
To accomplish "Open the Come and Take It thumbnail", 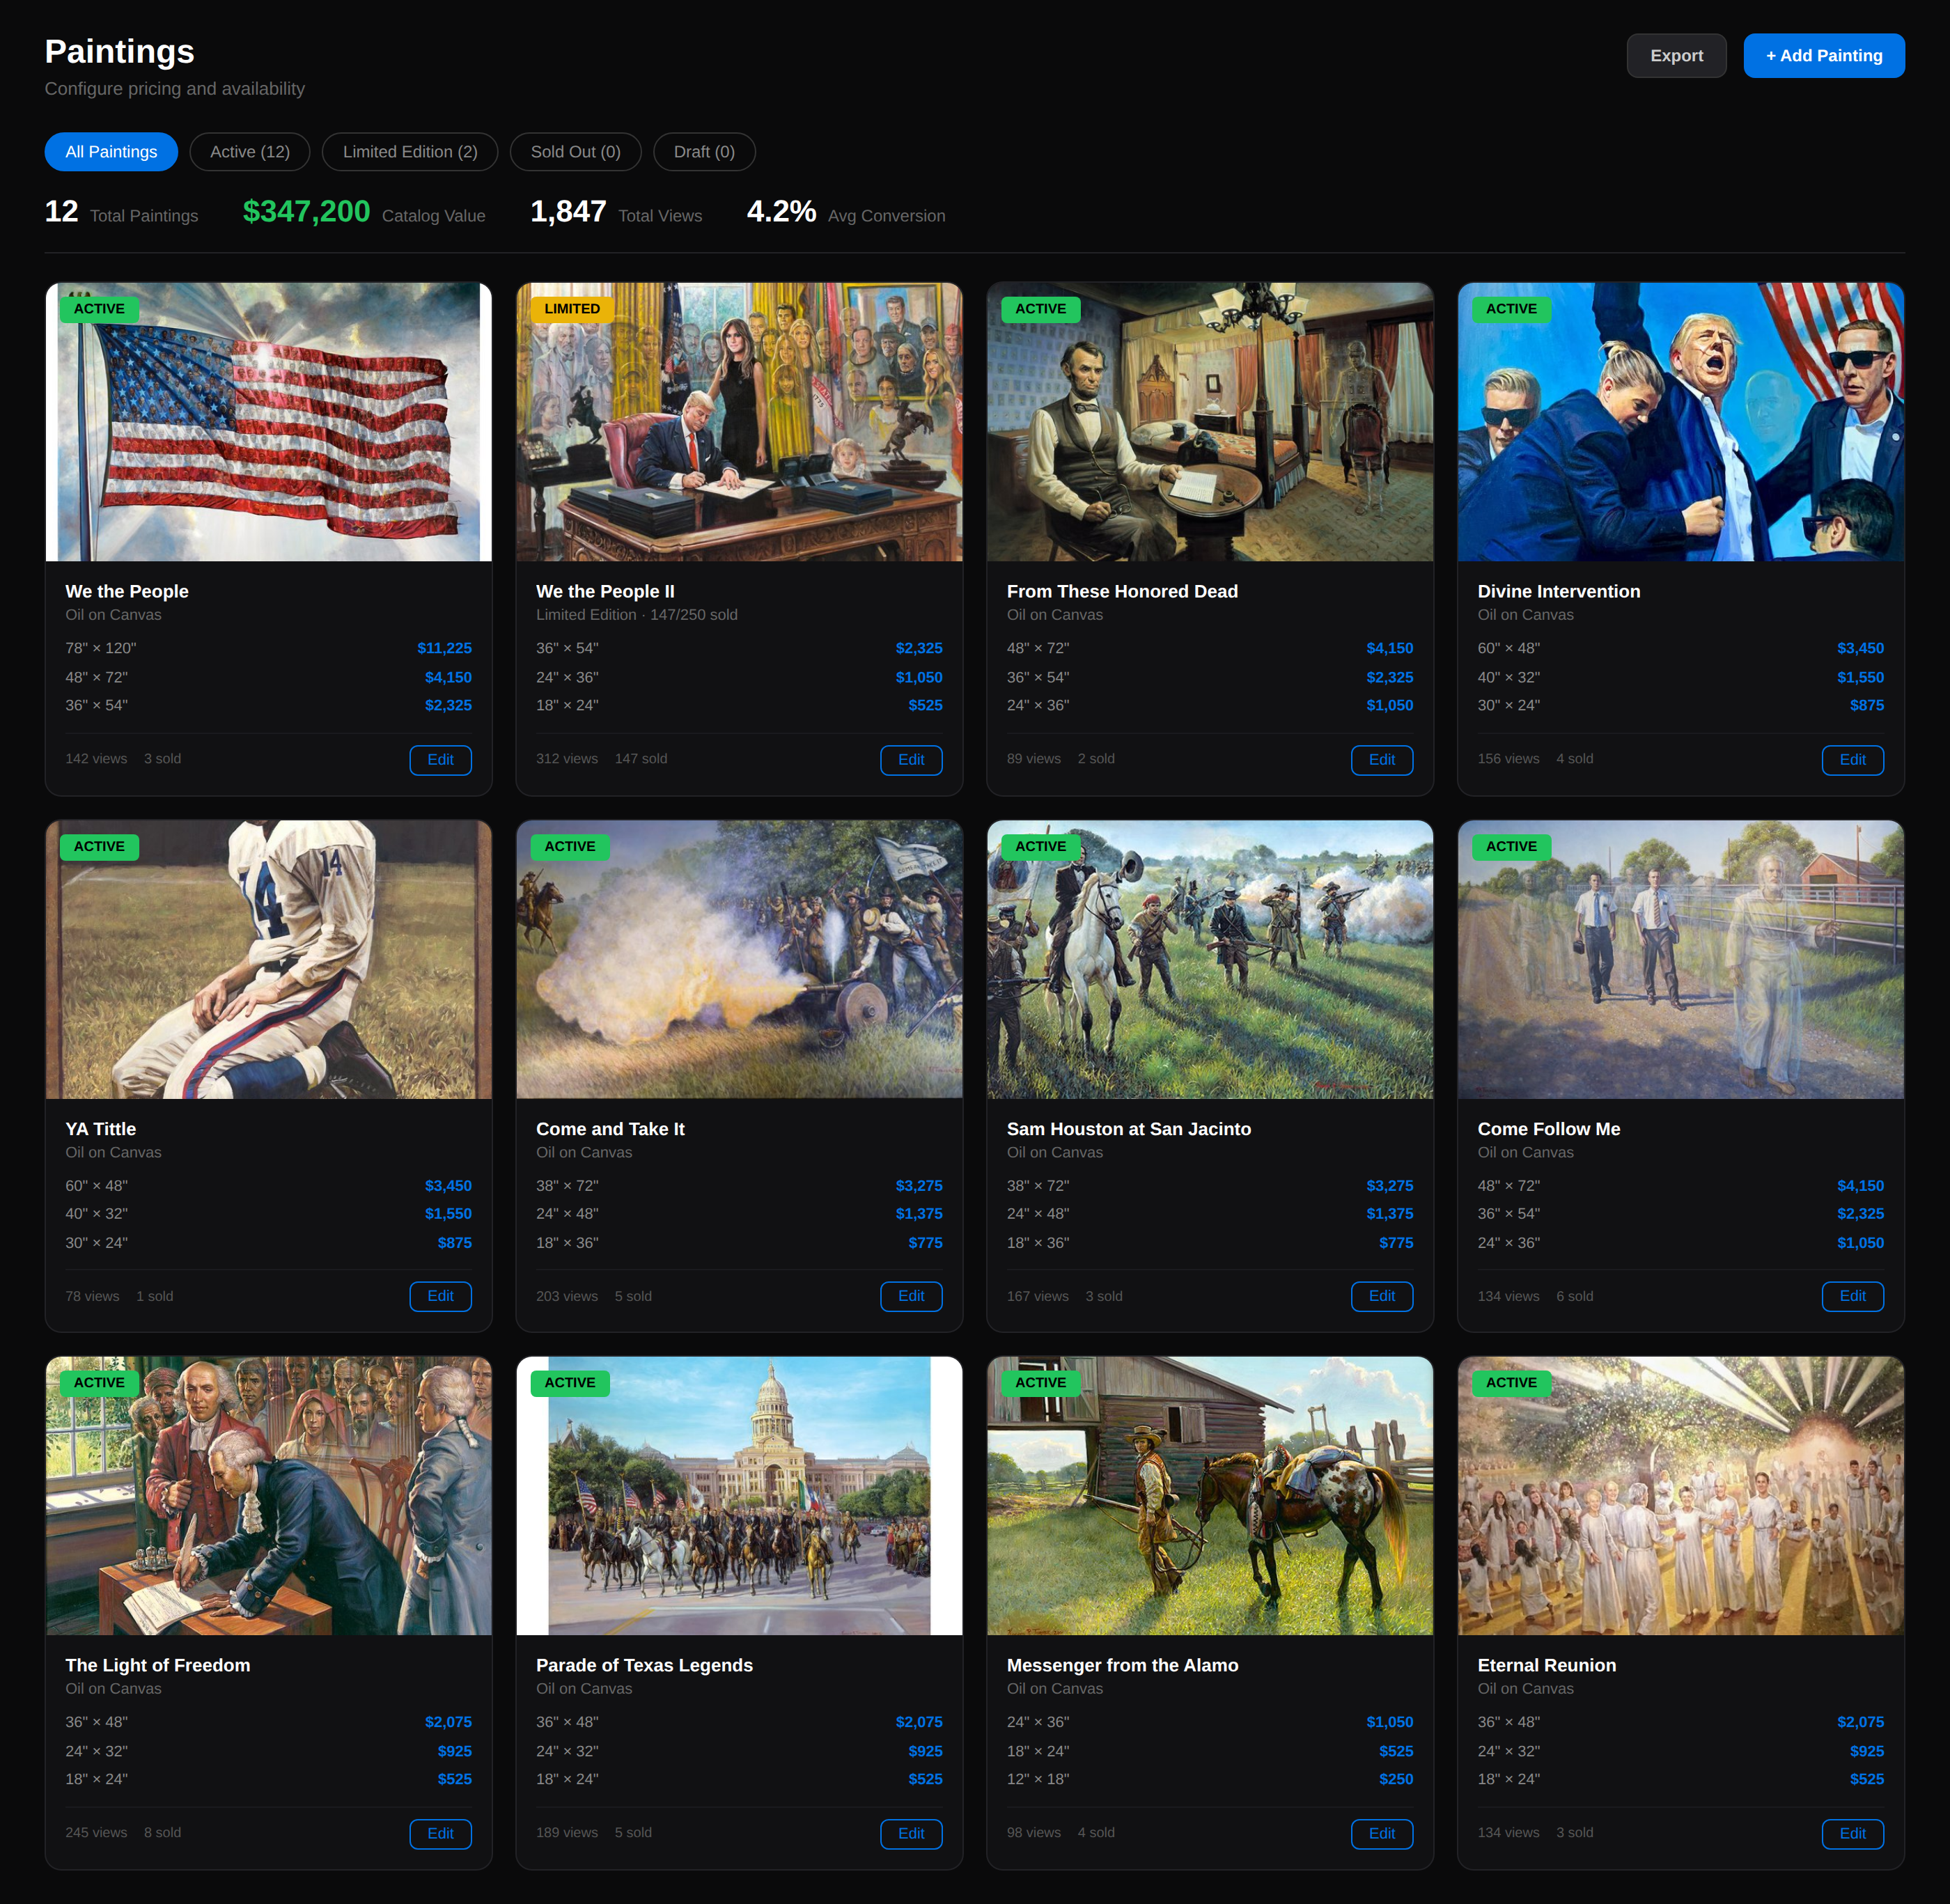I will point(739,960).
